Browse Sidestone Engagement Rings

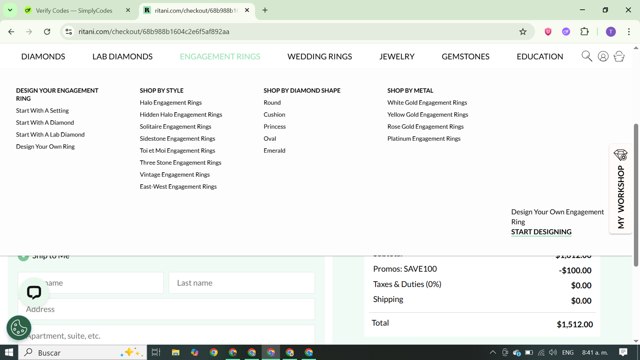coord(177,138)
